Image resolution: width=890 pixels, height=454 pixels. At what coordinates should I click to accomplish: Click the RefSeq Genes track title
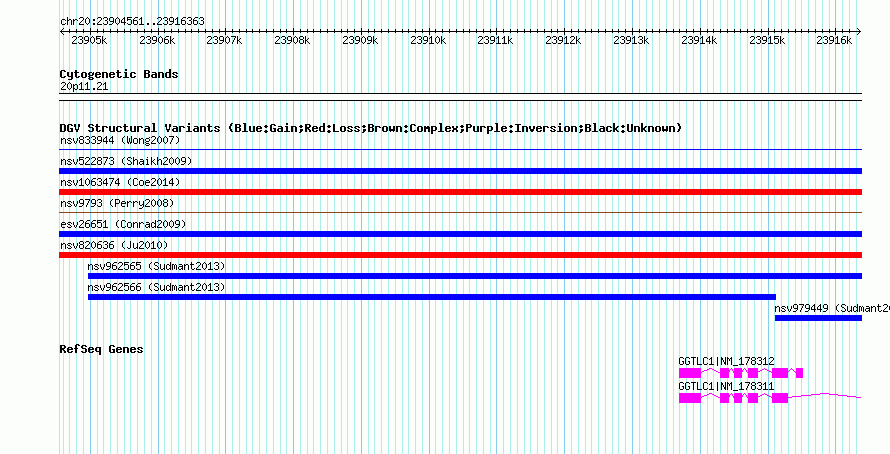pos(101,349)
